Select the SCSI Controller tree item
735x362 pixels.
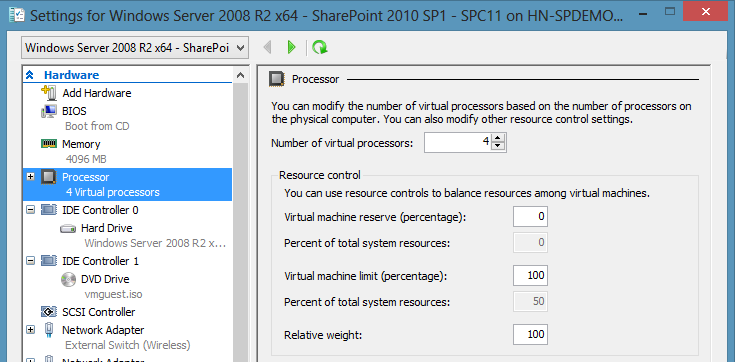98,312
